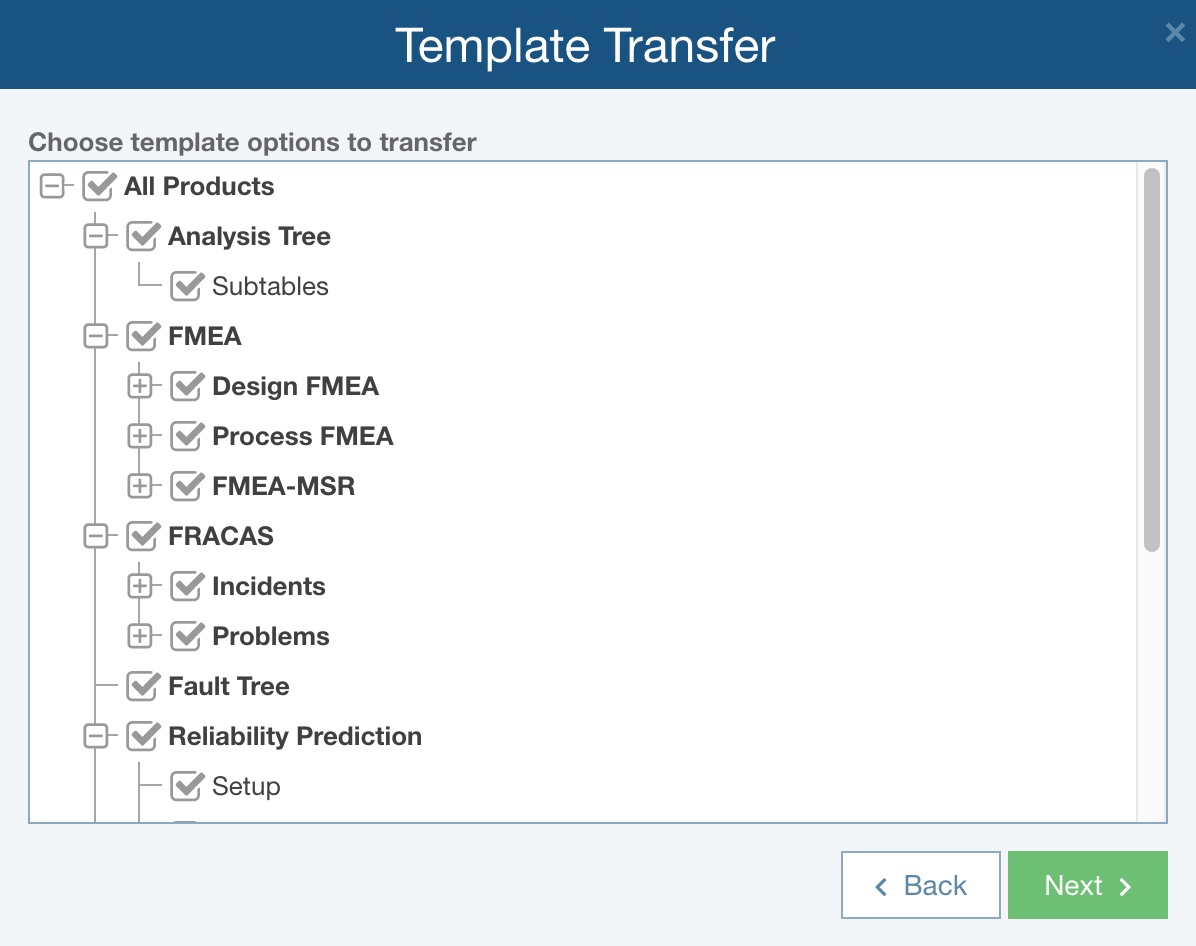The image size is (1196, 946).
Task: Toggle the Setup checkbox
Action: pos(187,787)
